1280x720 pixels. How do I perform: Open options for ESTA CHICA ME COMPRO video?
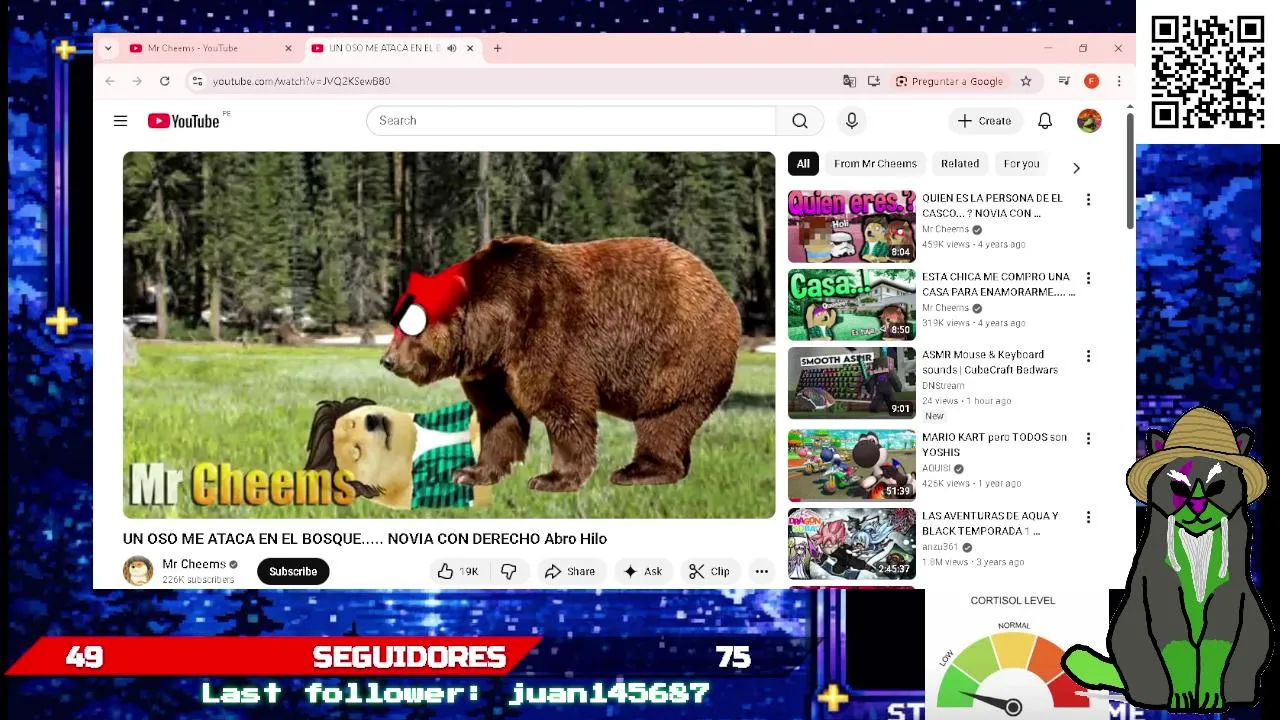[x=1088, y=278]
